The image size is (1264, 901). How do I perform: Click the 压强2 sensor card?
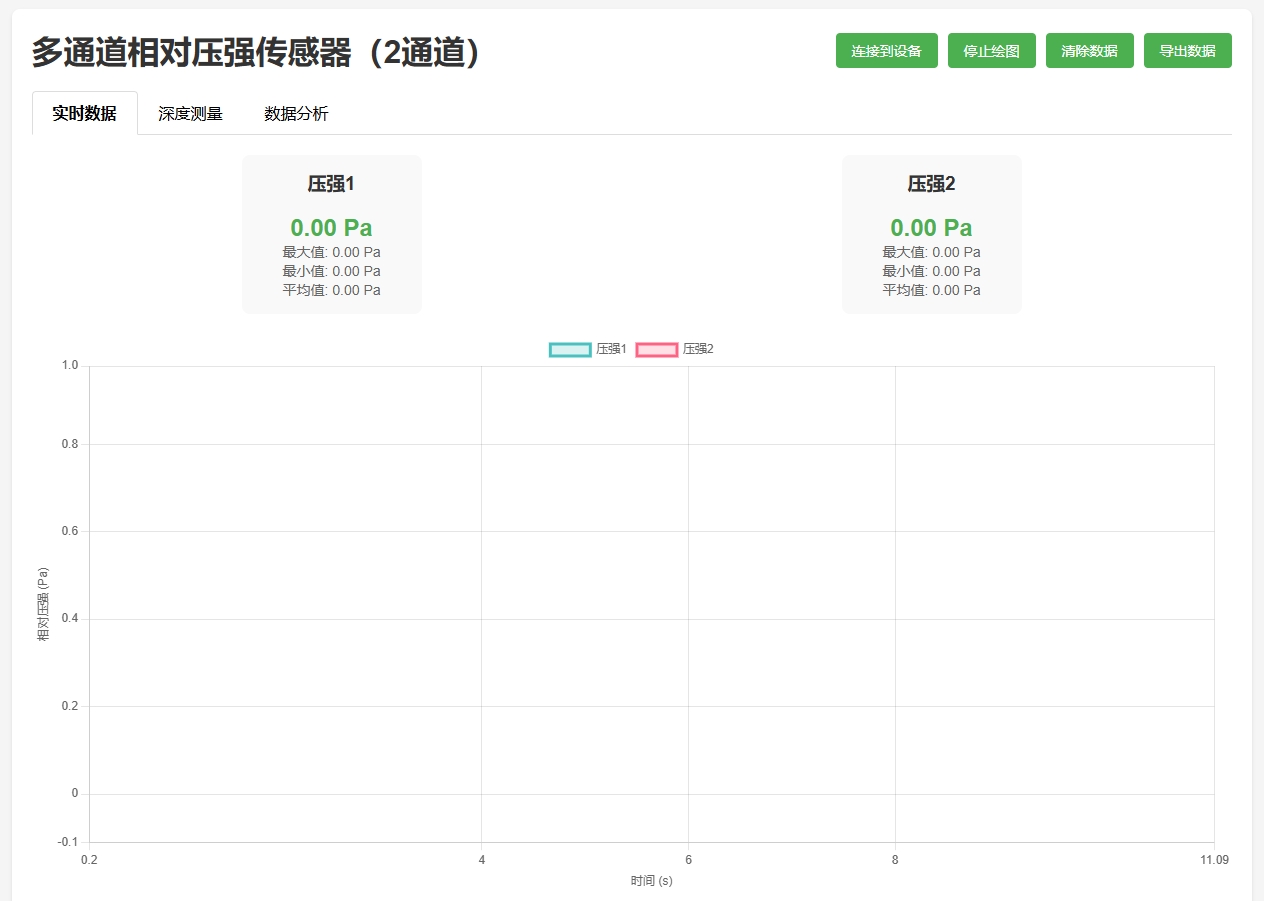tap(931, 233)
